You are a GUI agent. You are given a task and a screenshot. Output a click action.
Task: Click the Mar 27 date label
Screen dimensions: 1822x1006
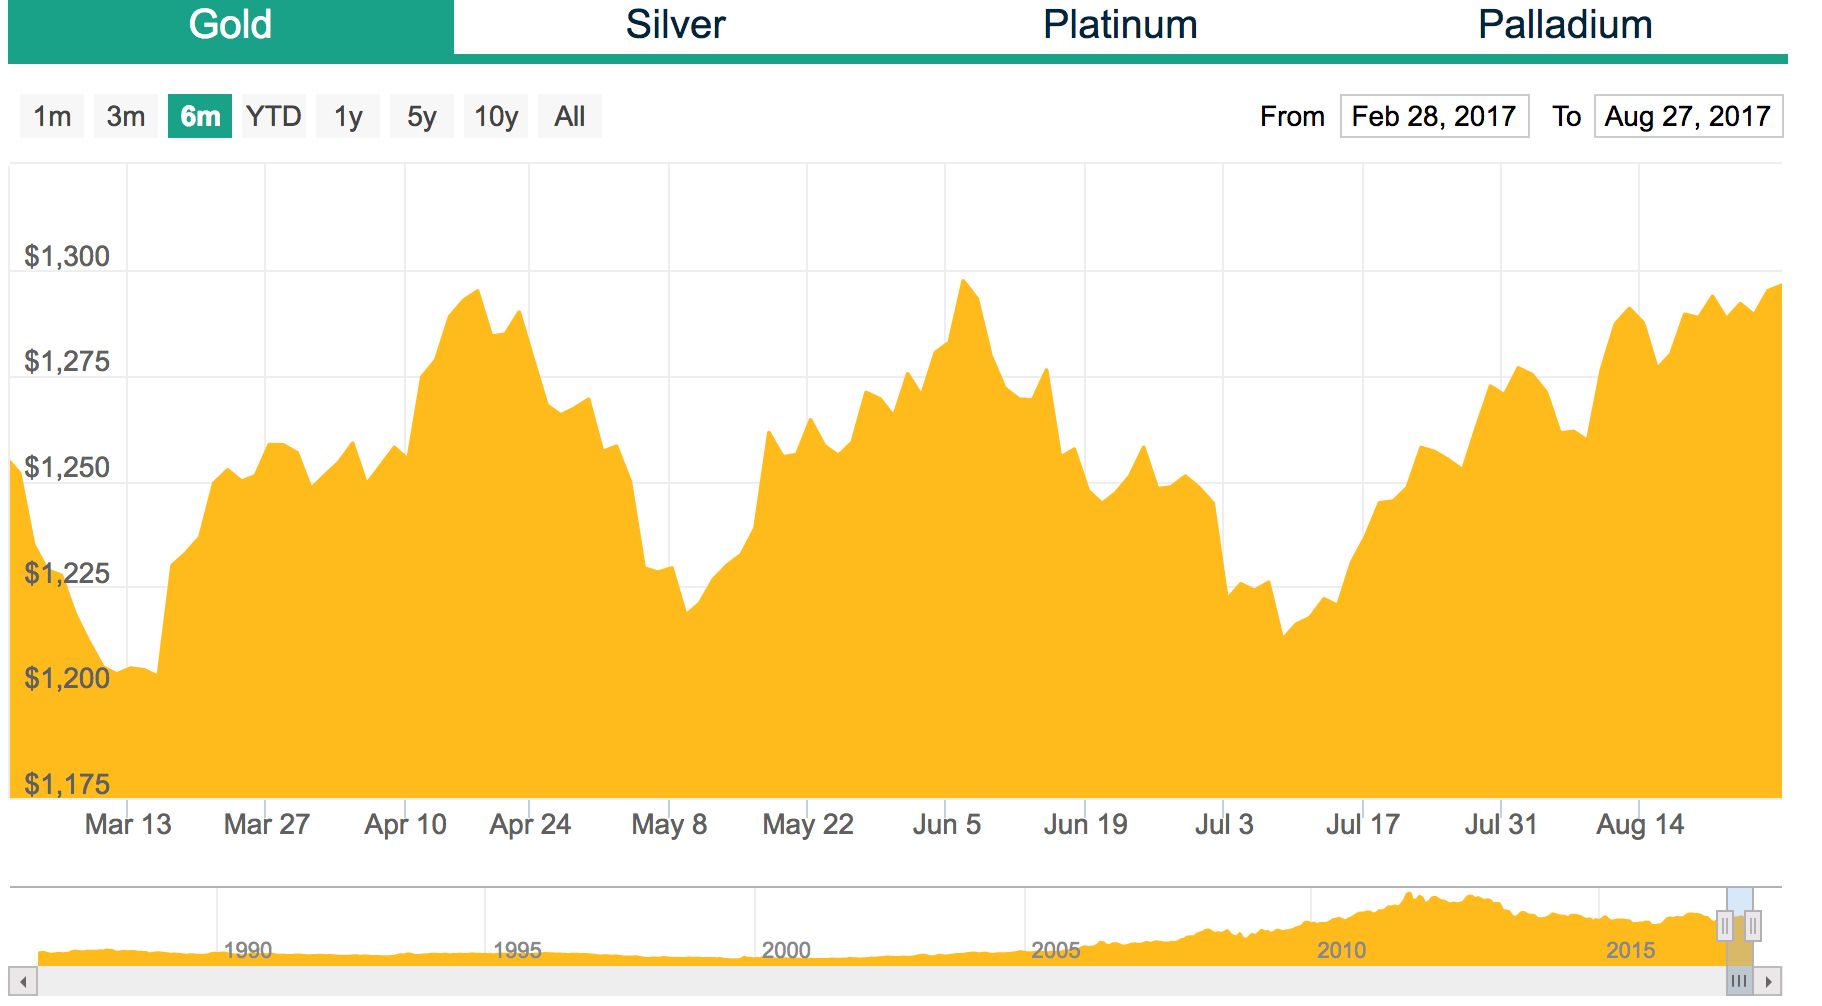(x=267, y=825)
